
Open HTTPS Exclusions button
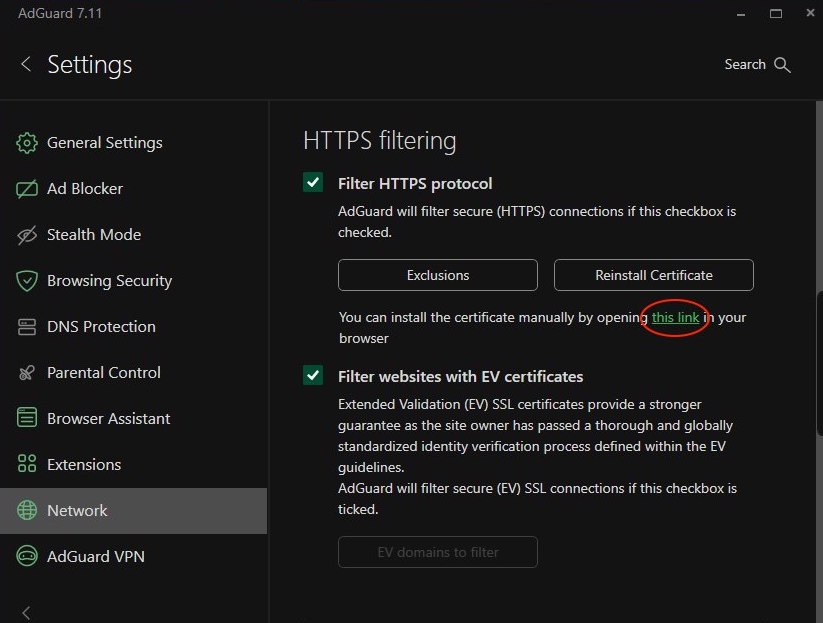click(x=438, y=275)
